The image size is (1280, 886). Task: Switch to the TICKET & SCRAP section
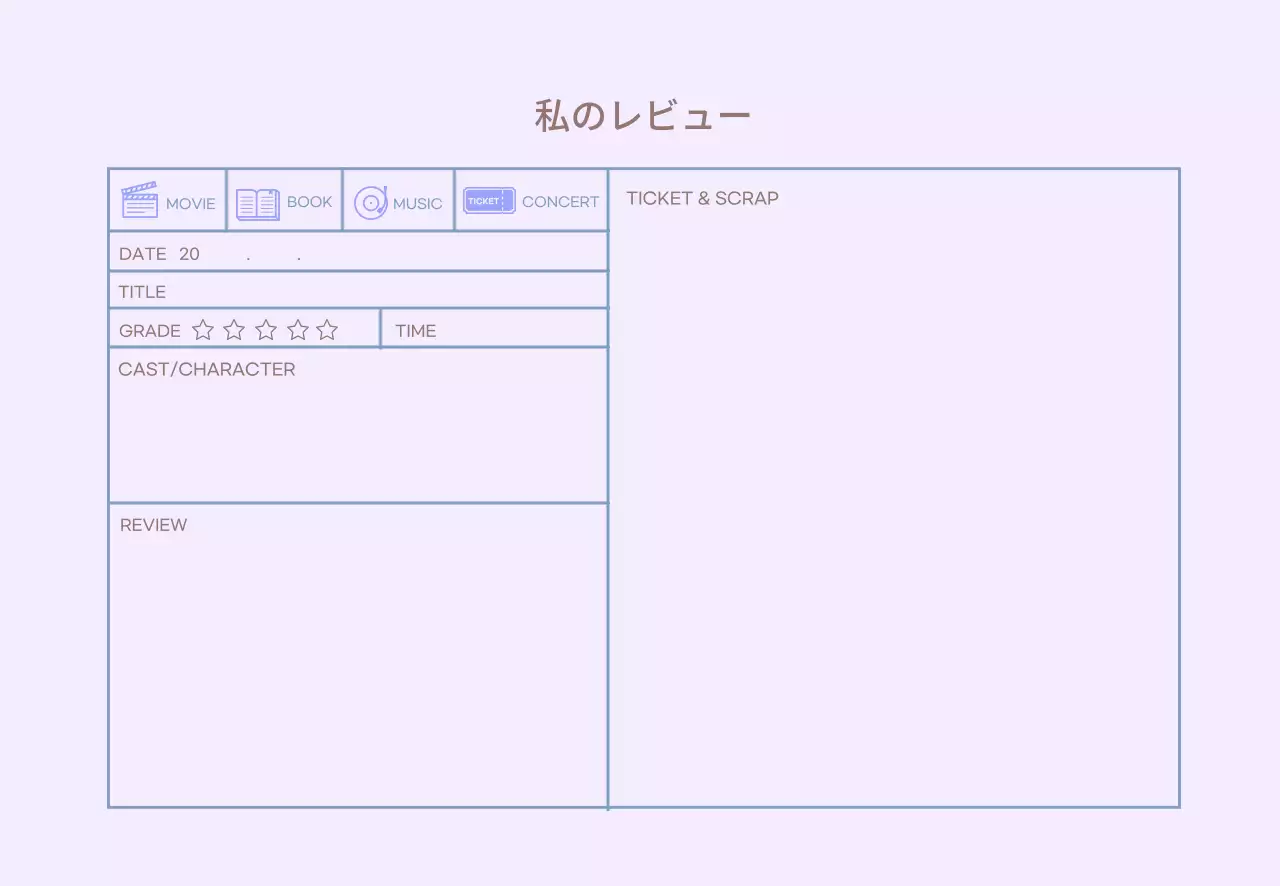pyautogui.click(x=702, y=198)
